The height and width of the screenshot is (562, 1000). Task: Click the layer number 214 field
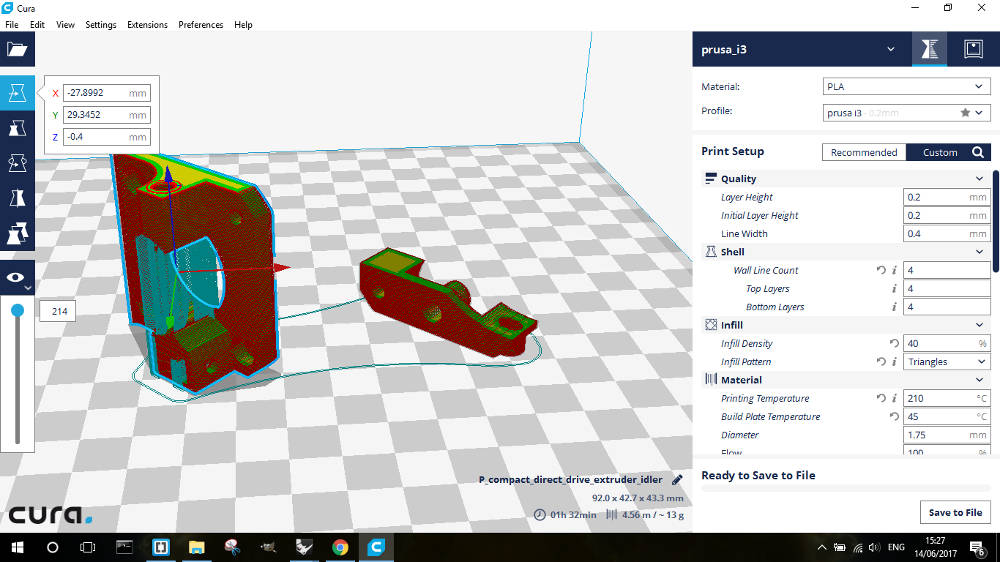58,311
